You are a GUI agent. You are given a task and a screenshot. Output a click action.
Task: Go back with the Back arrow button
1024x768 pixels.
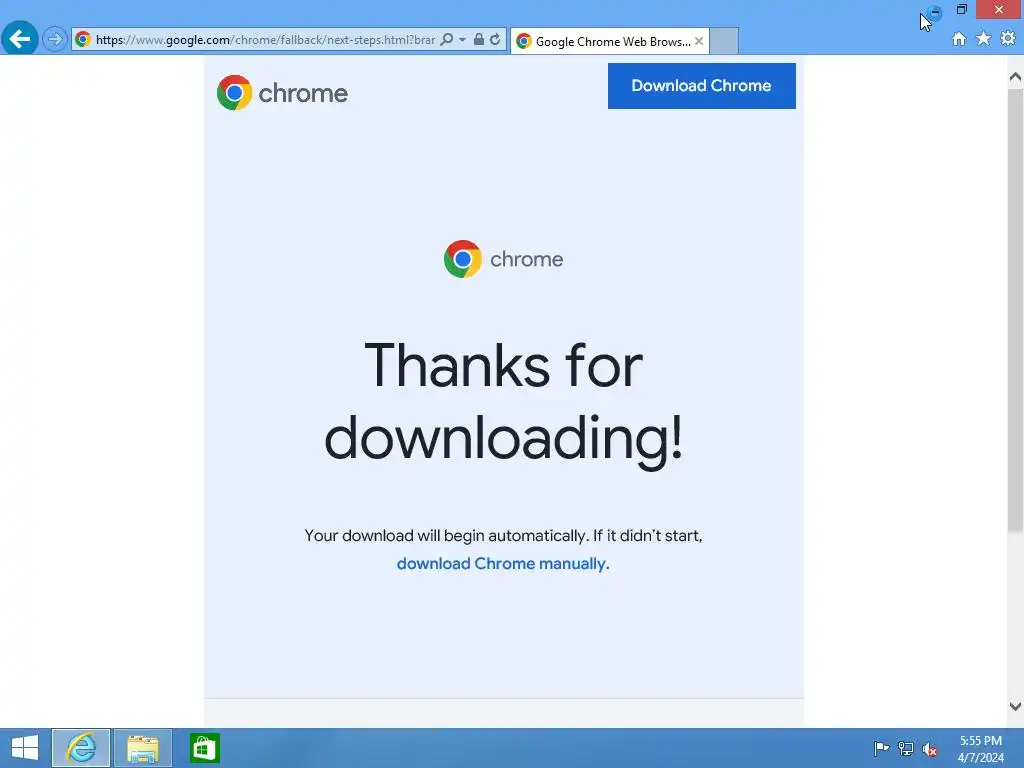(20, 39)
